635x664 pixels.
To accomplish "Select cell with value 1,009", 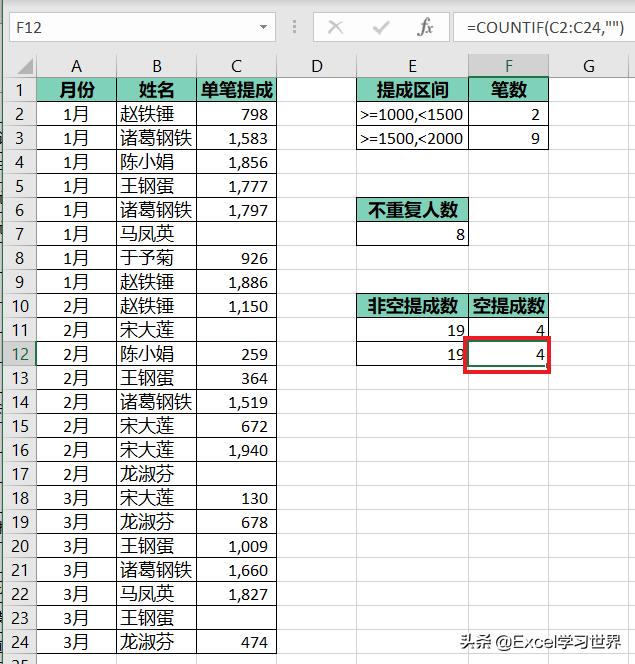I will [236, 546].
